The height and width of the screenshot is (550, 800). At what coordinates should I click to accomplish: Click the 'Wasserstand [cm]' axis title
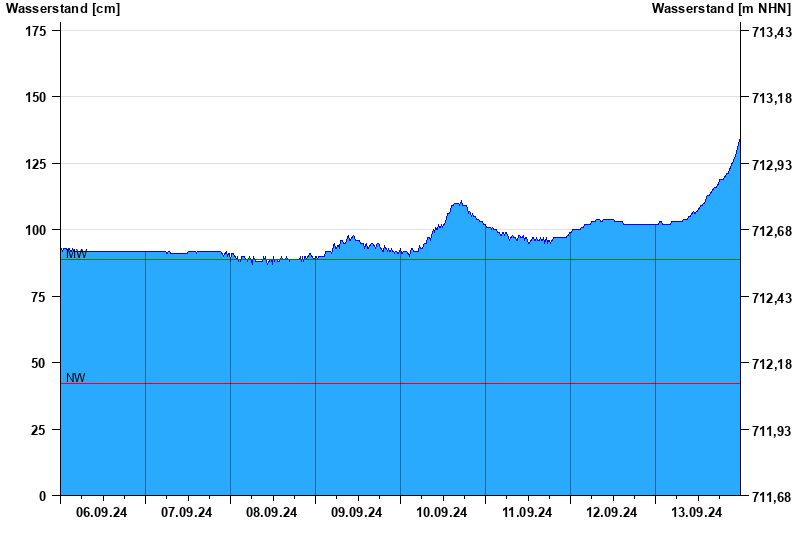click(x=63, y=8)
